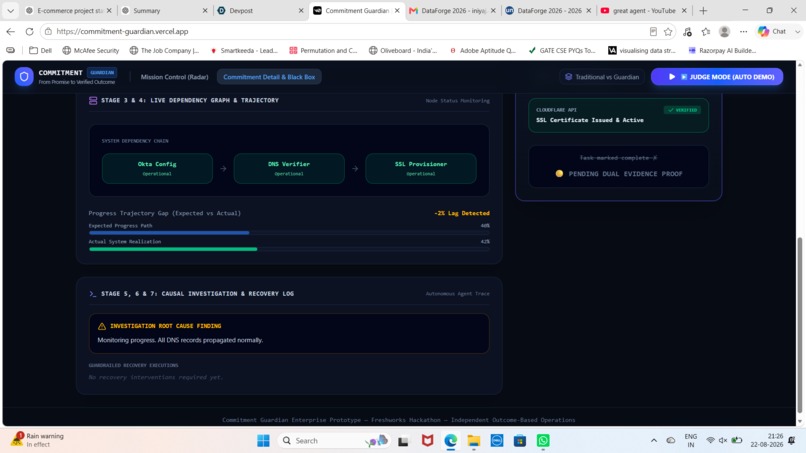Click the play icon on Judge Mode button
Viewport: 806px width, 453px height.
671,77
